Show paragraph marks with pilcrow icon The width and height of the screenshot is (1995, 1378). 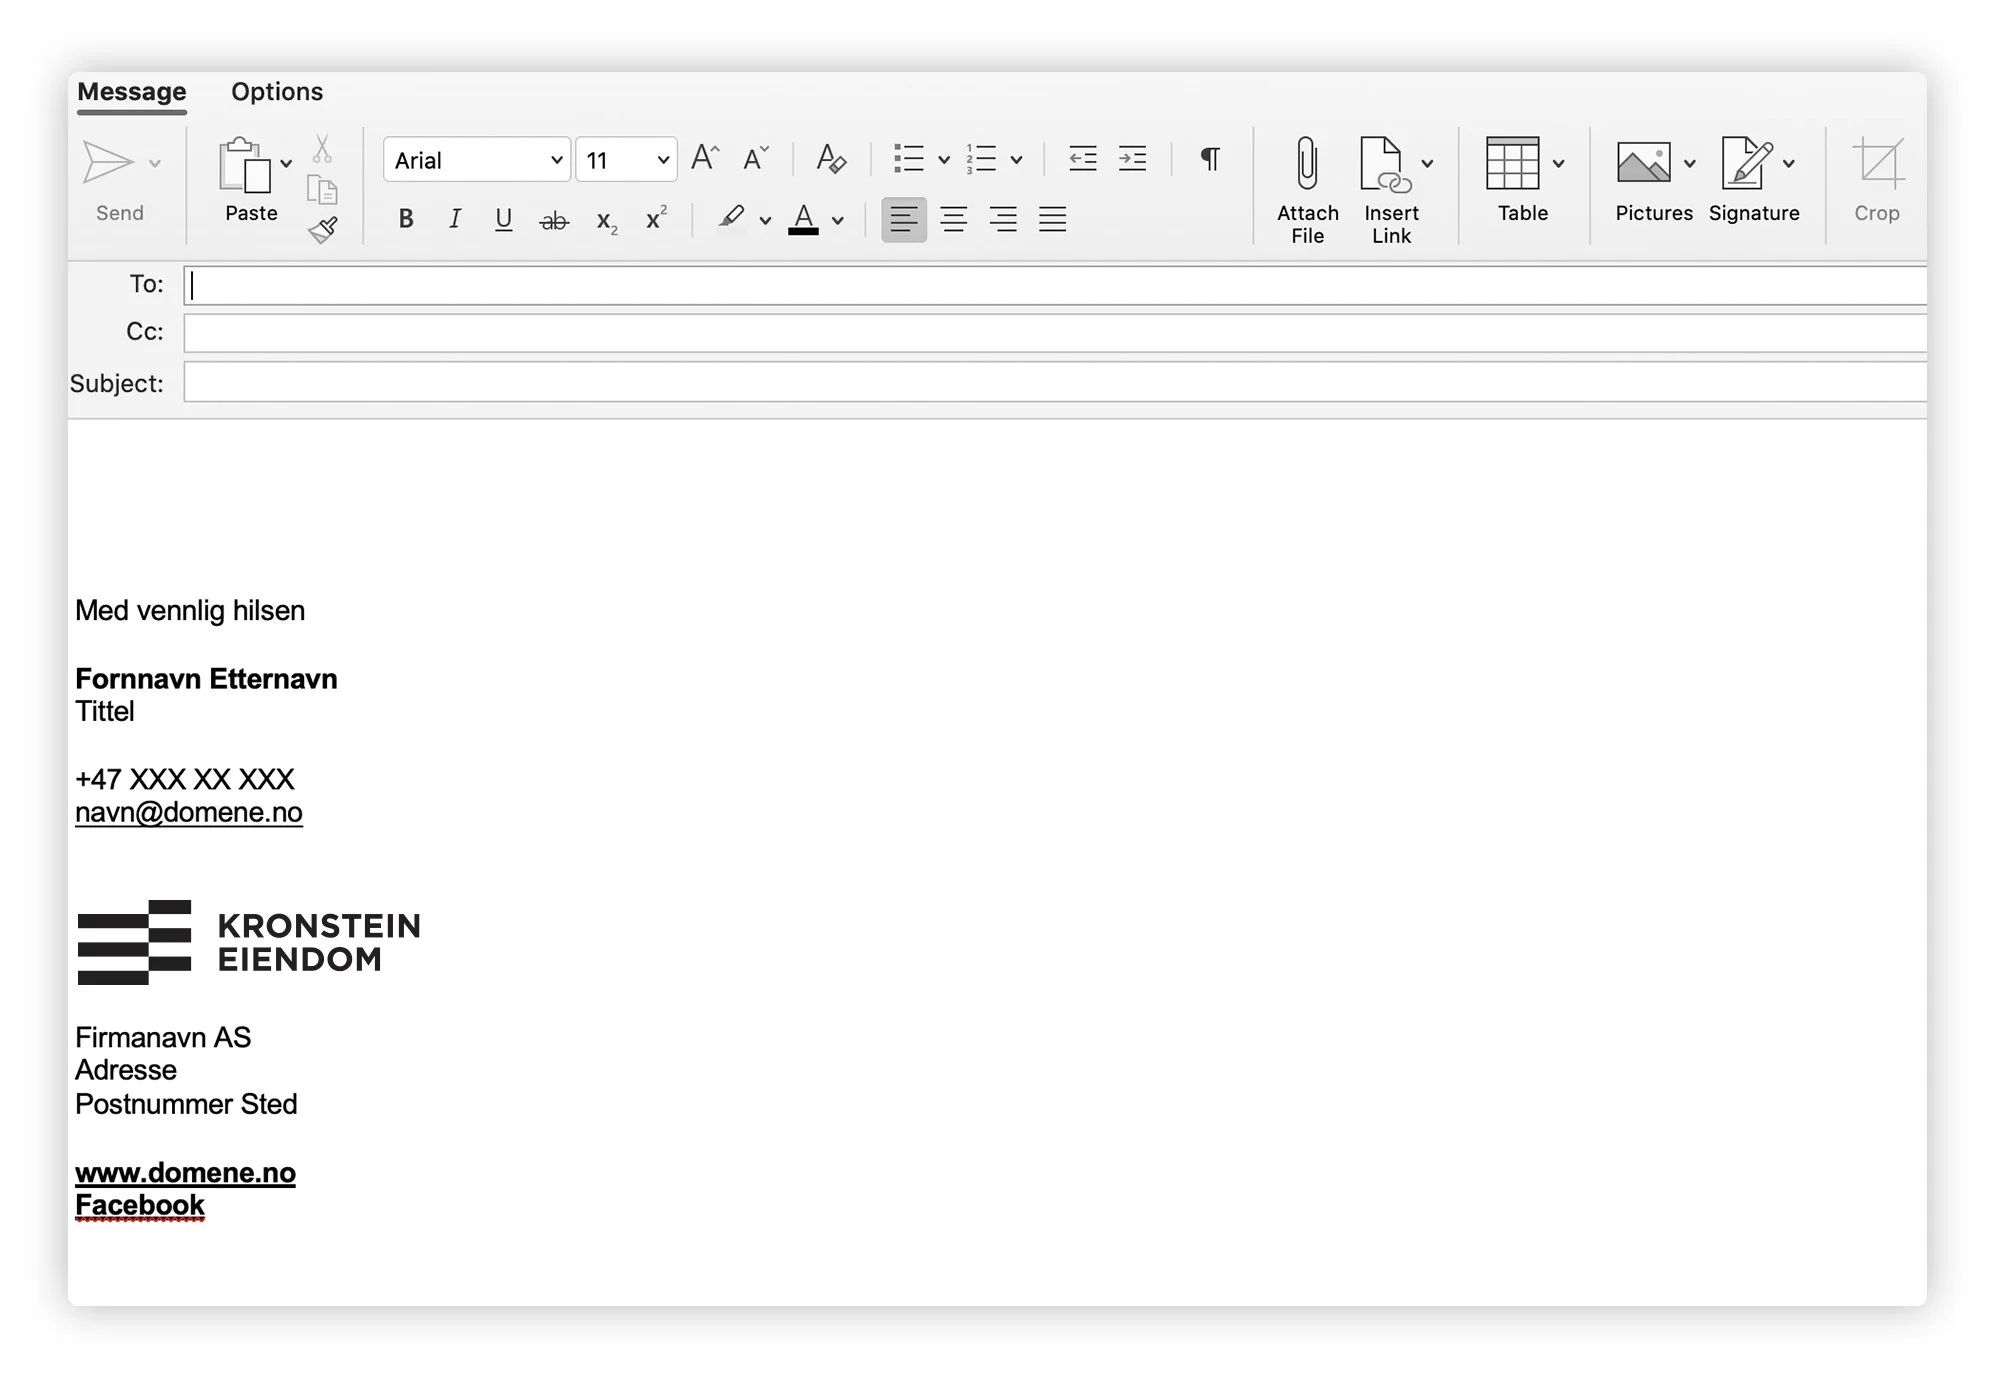coord(1210,158)
